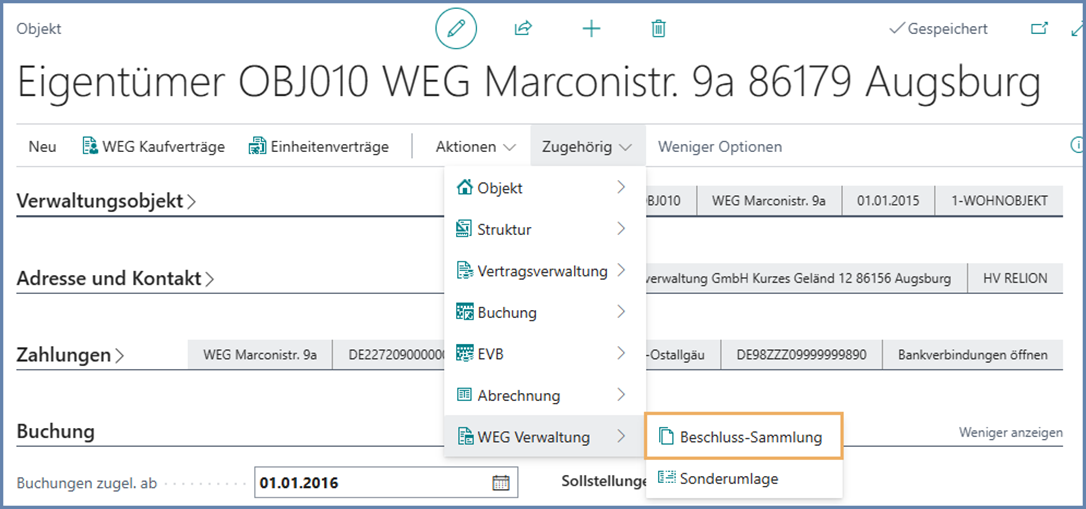Expand the Zahlungen section
This screenshot has width=1086, height=509.
pos(70,355)
